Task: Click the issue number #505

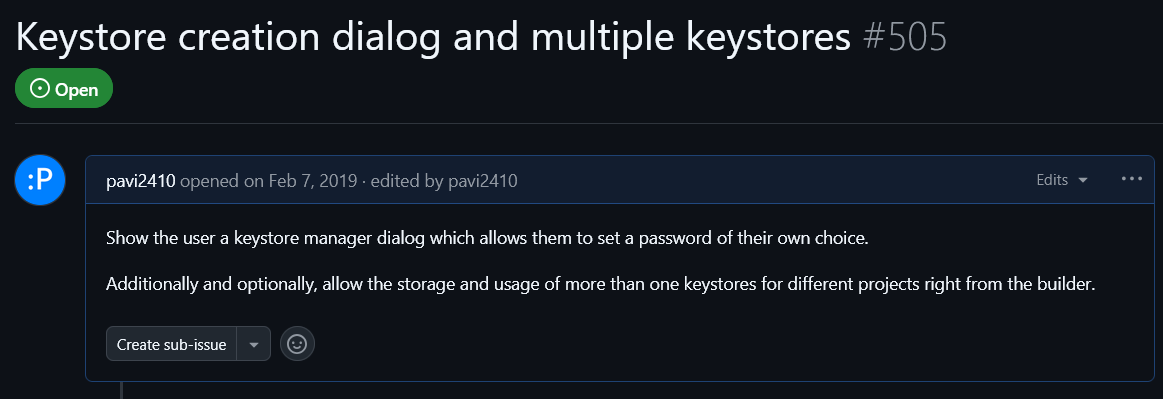Action: pos(905,36)
